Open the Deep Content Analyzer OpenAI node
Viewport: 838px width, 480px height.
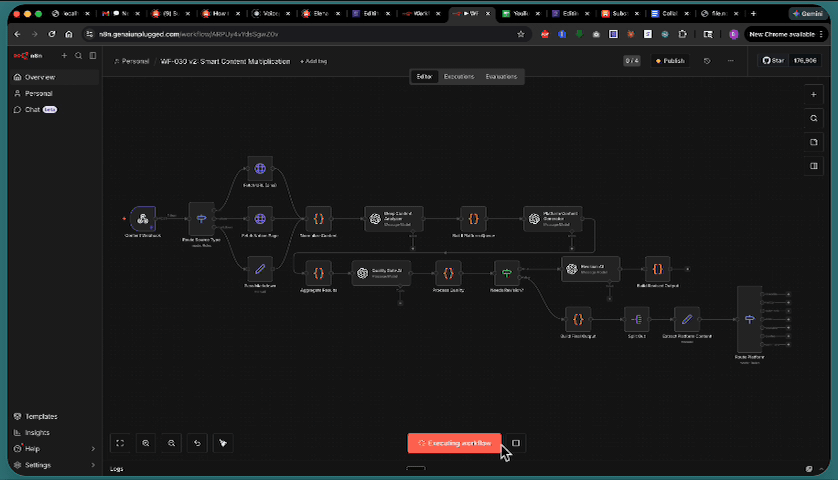(x=394, y=219)
